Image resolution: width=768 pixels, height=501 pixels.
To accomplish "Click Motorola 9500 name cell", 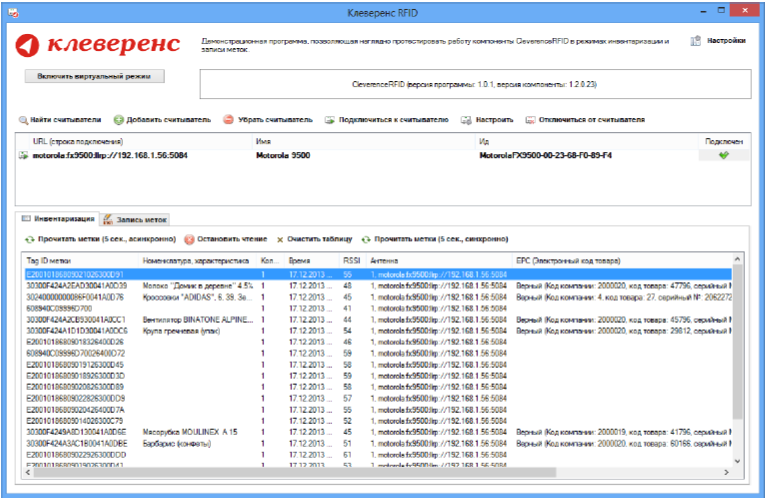I will coord(283,155).
